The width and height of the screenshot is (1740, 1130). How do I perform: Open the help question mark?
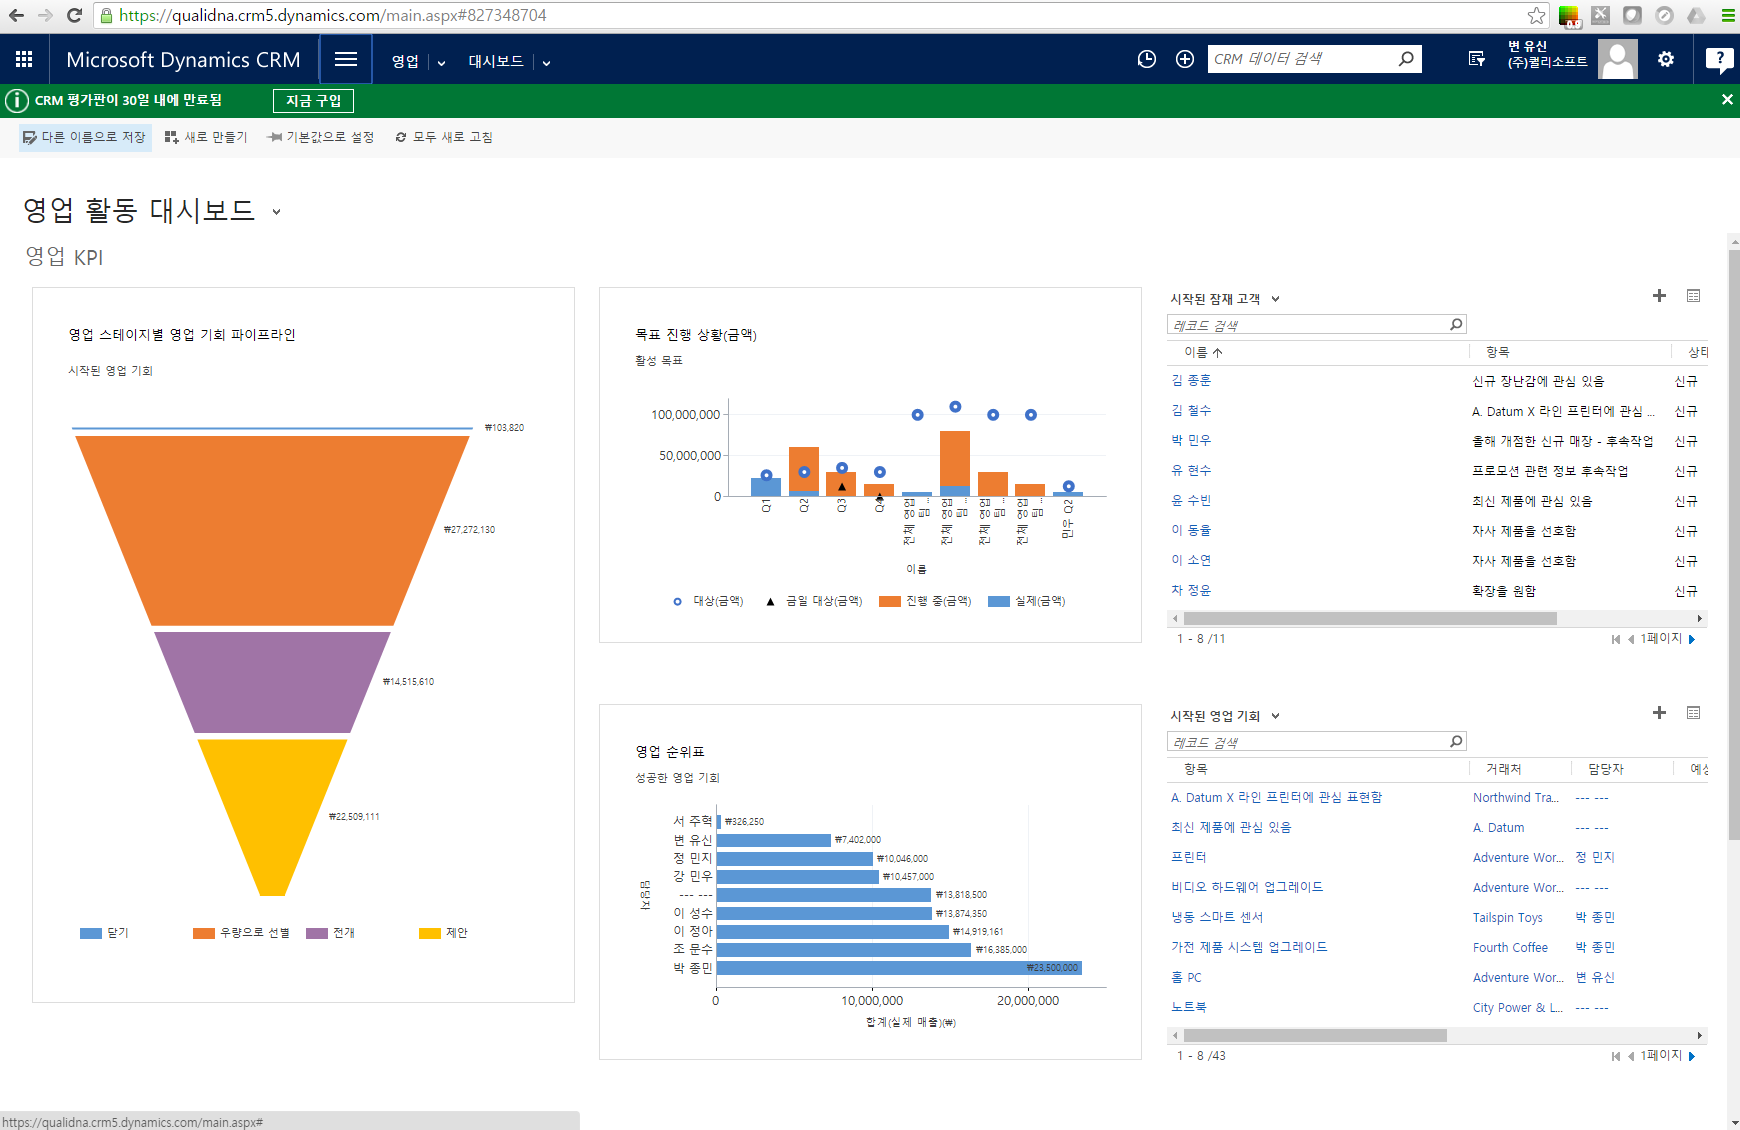[x=1719, y=60]
